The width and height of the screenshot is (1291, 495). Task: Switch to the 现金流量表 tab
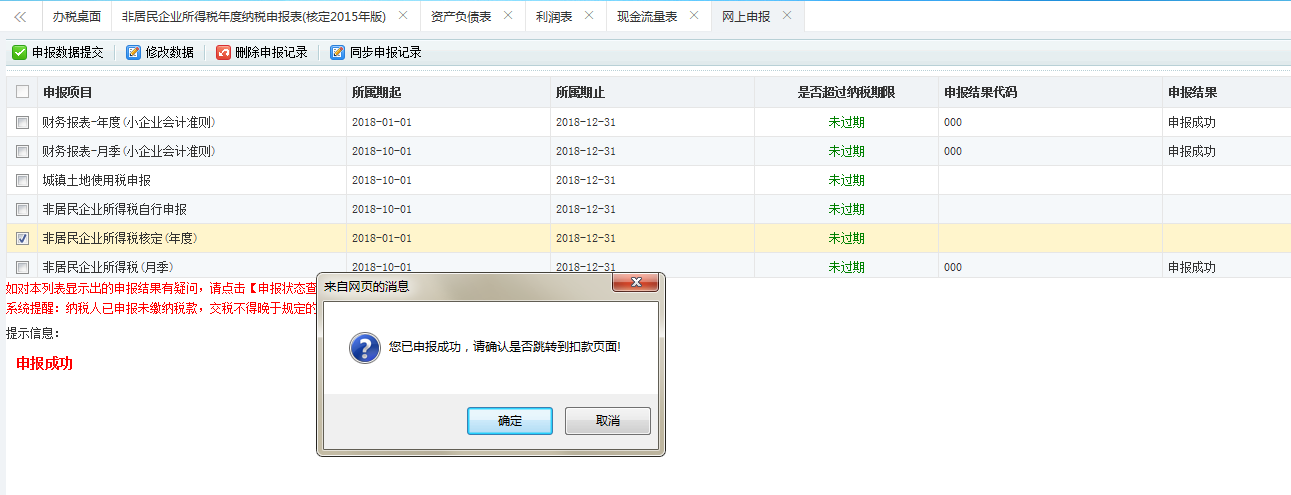pyautogui.click(x=647, y=16)
